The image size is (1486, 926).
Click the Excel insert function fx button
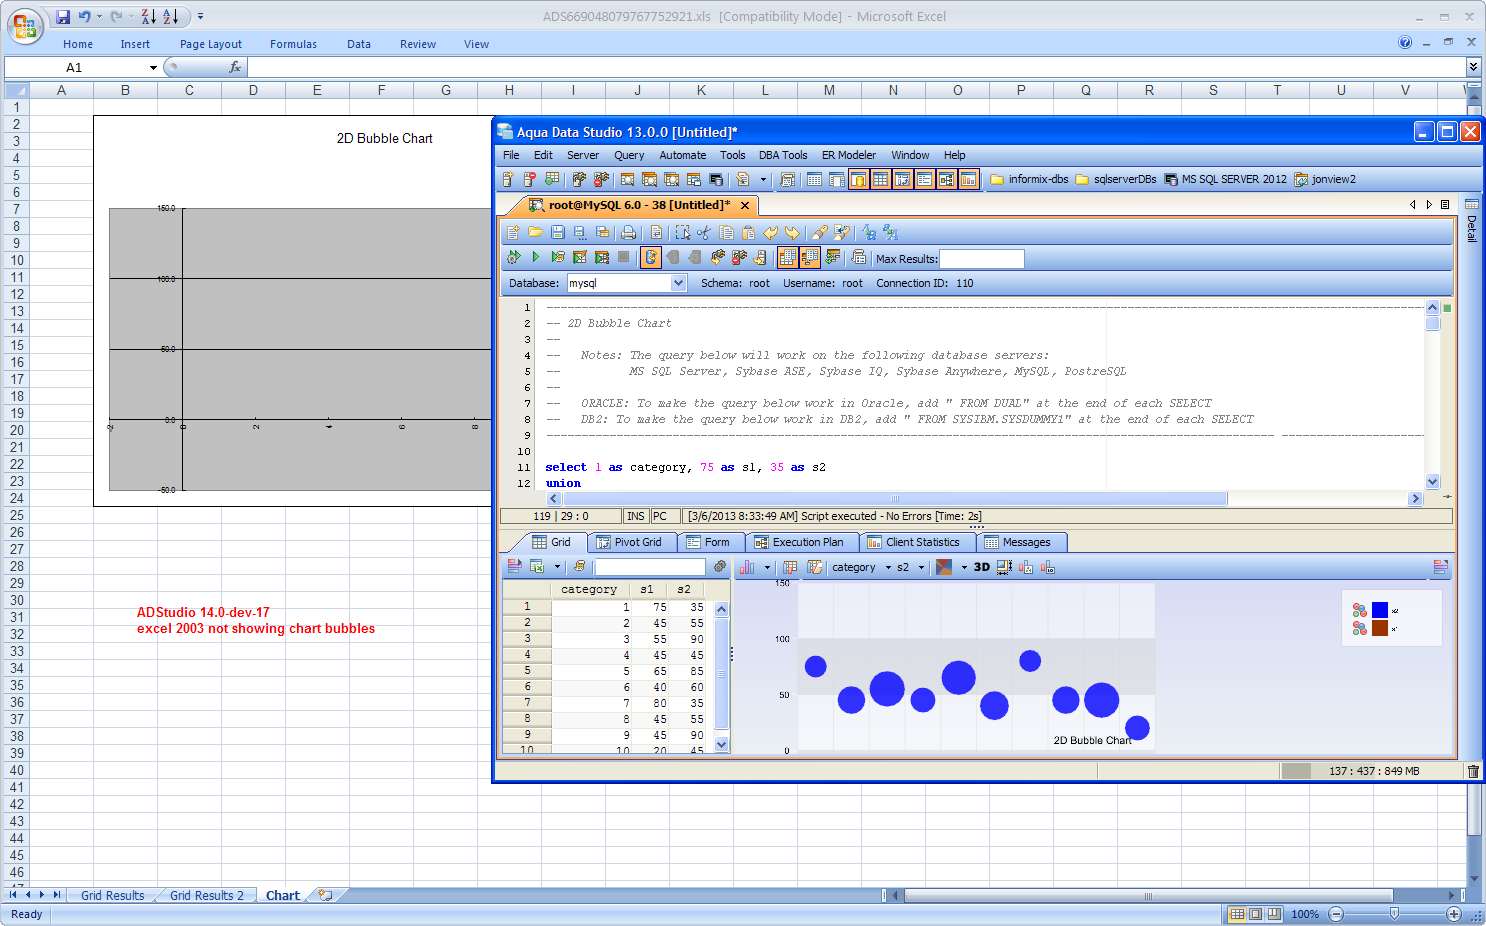point(235,67)
